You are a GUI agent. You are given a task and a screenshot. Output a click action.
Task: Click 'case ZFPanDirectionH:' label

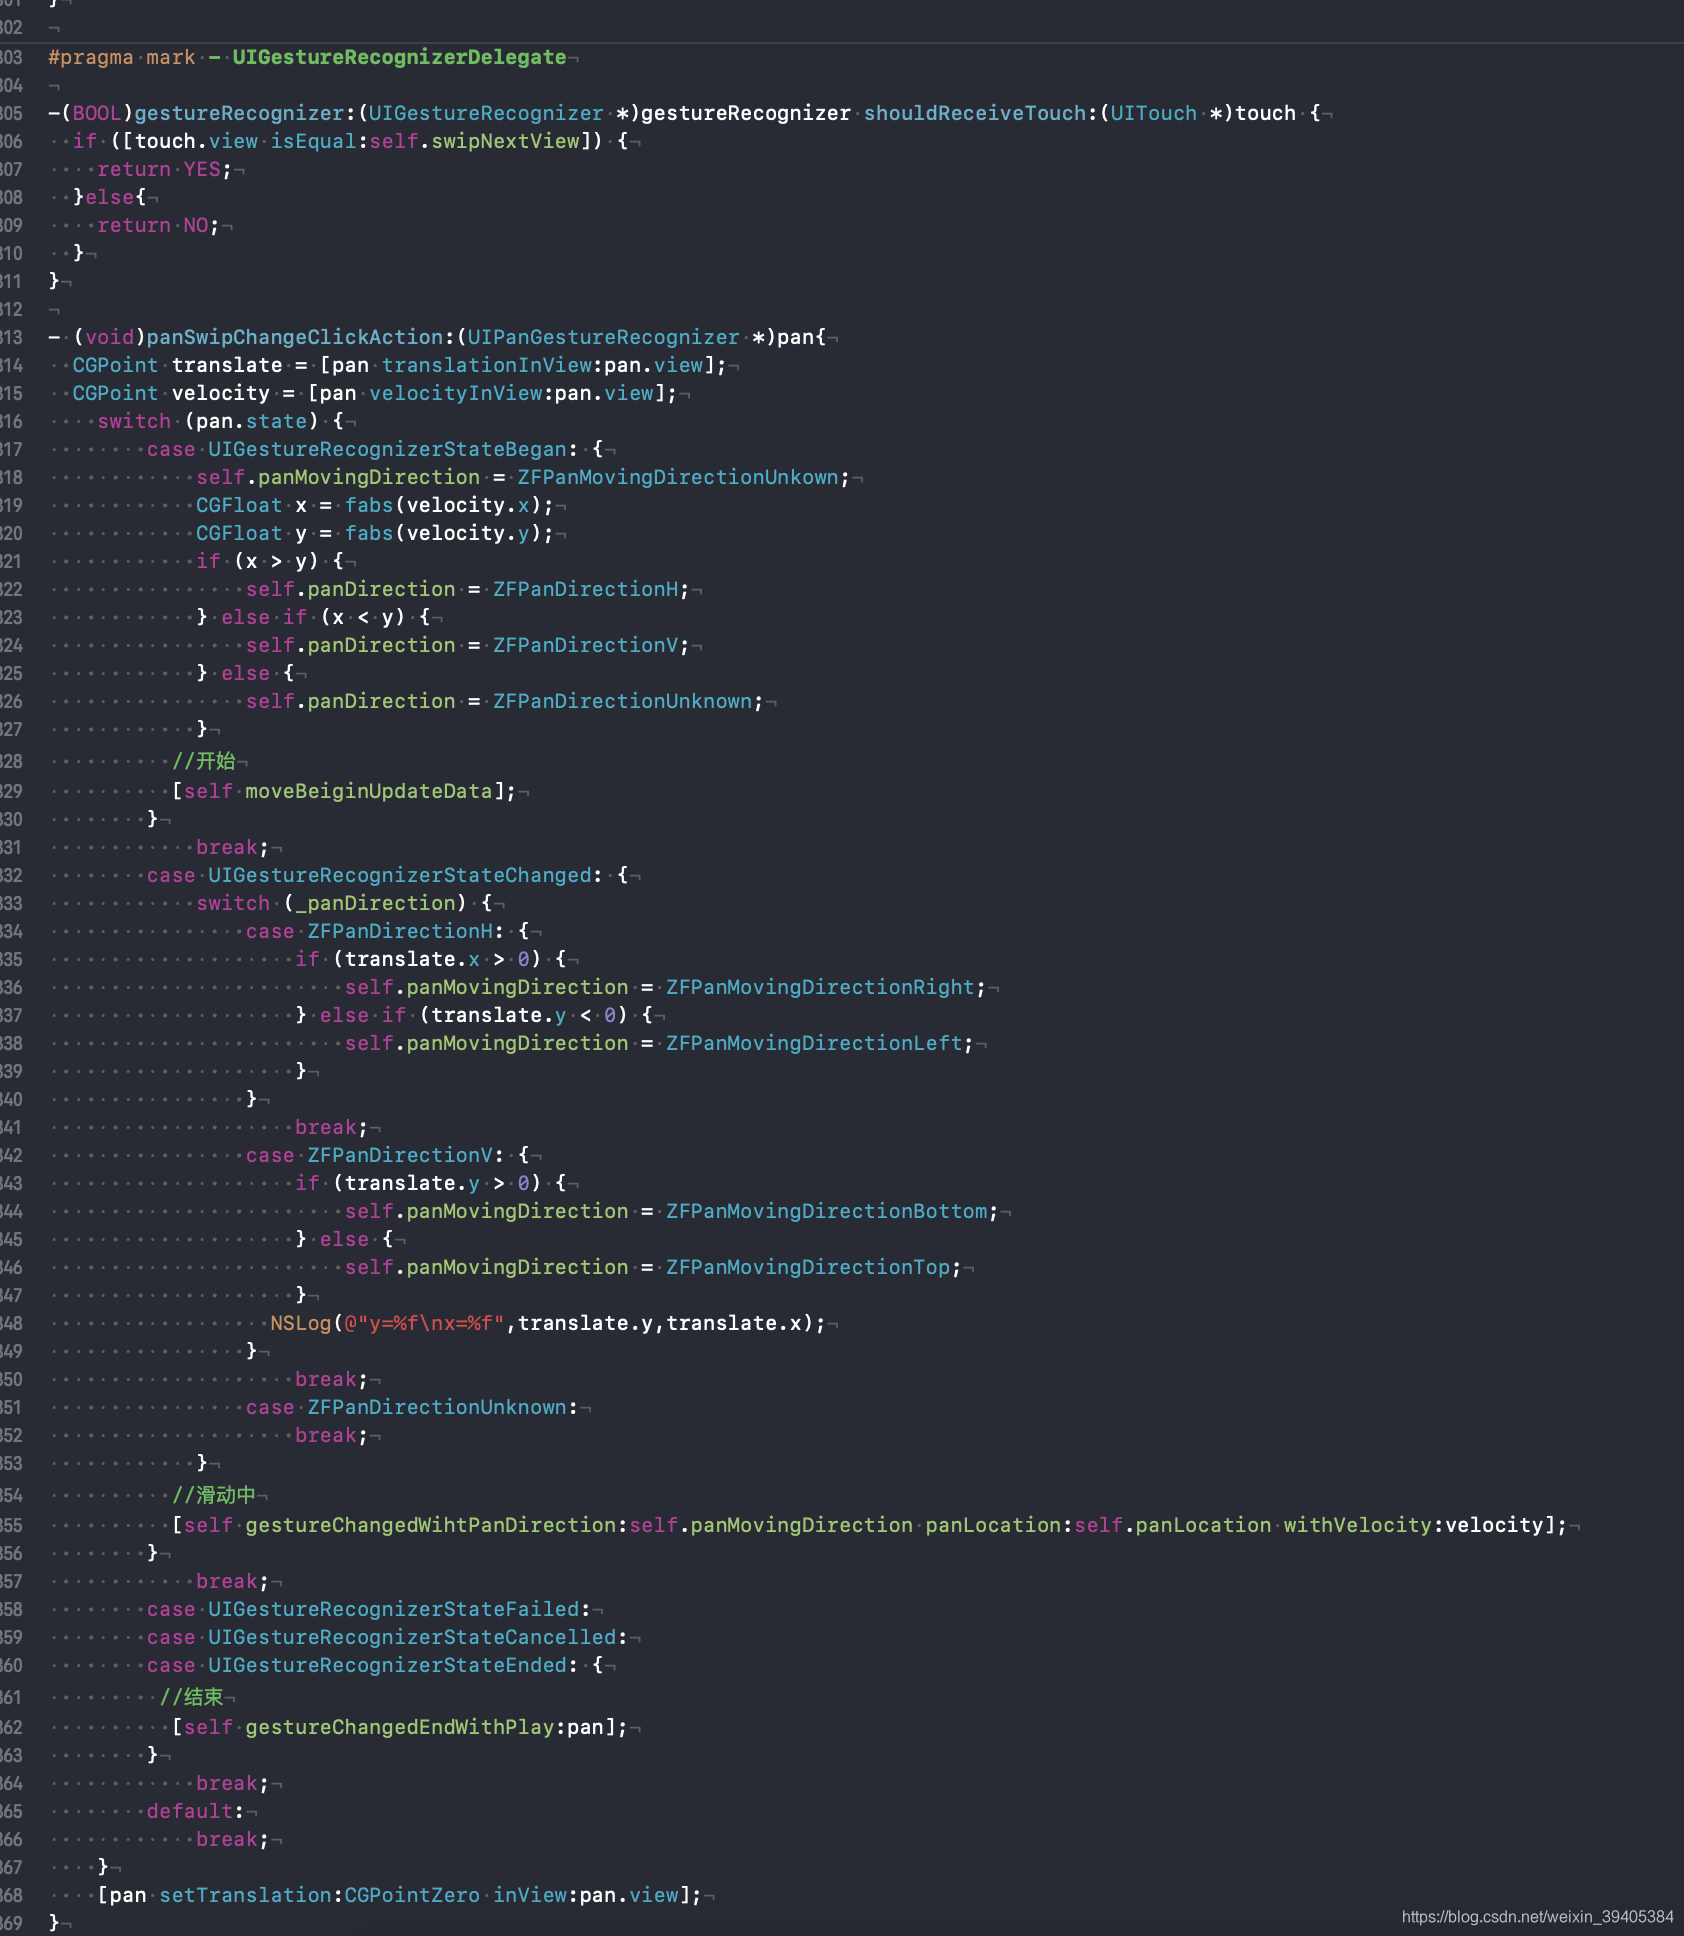pyautogui.click(x=375, y=931)
